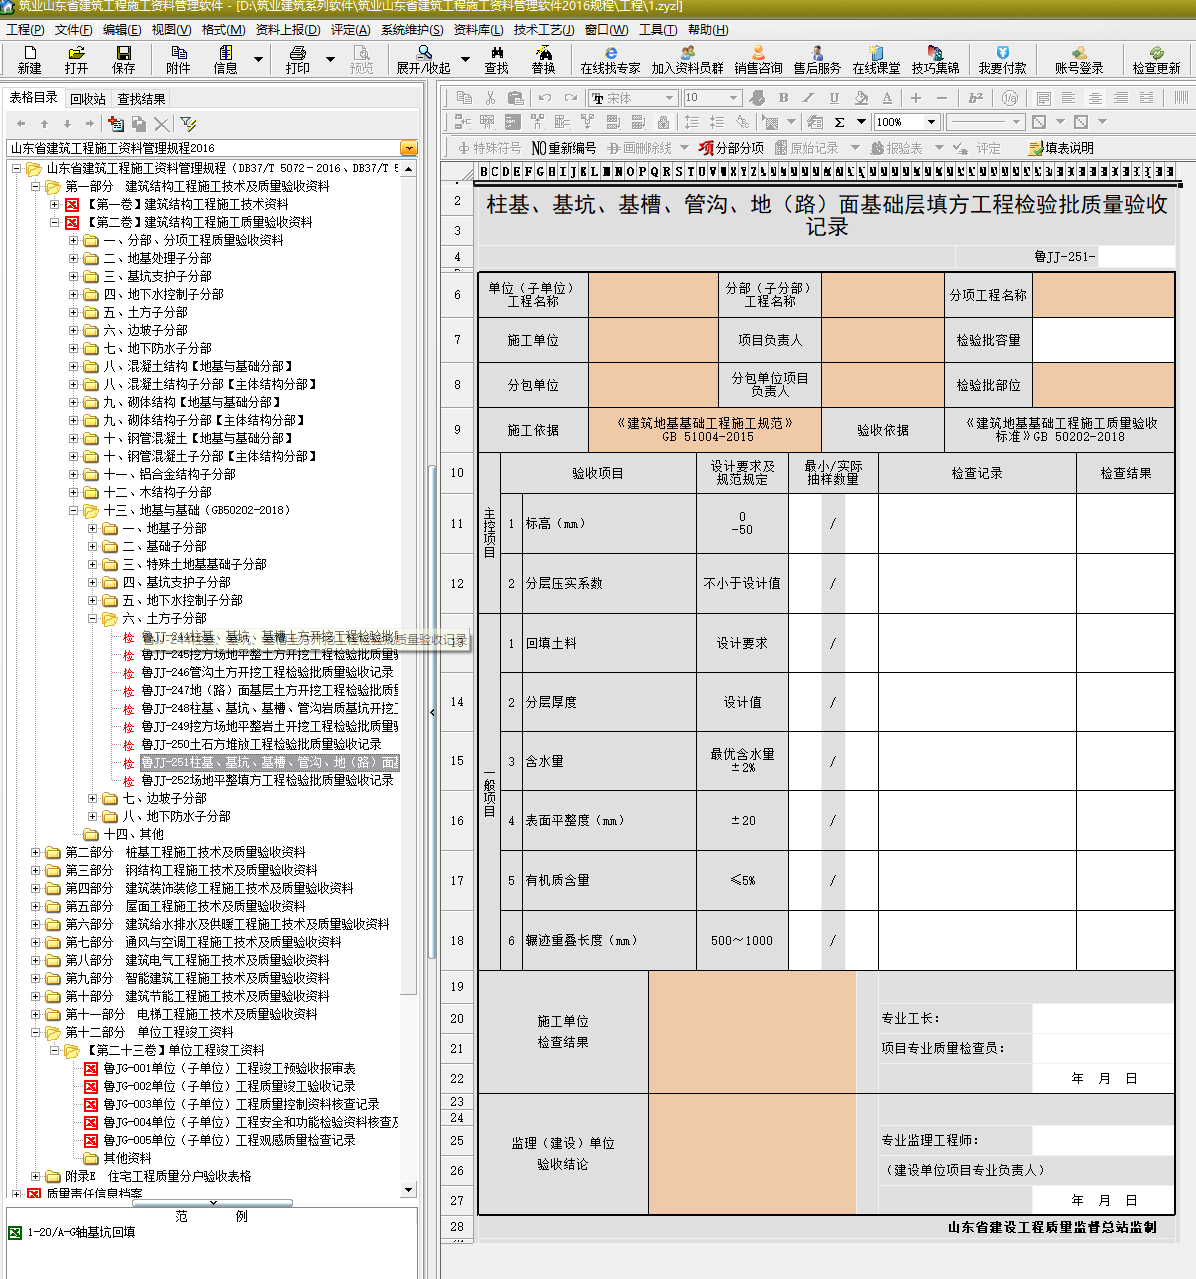Click the paste clipboard icon
Image resolution: width=1196 pixels, height=1279 pixels.
(516, 97)
